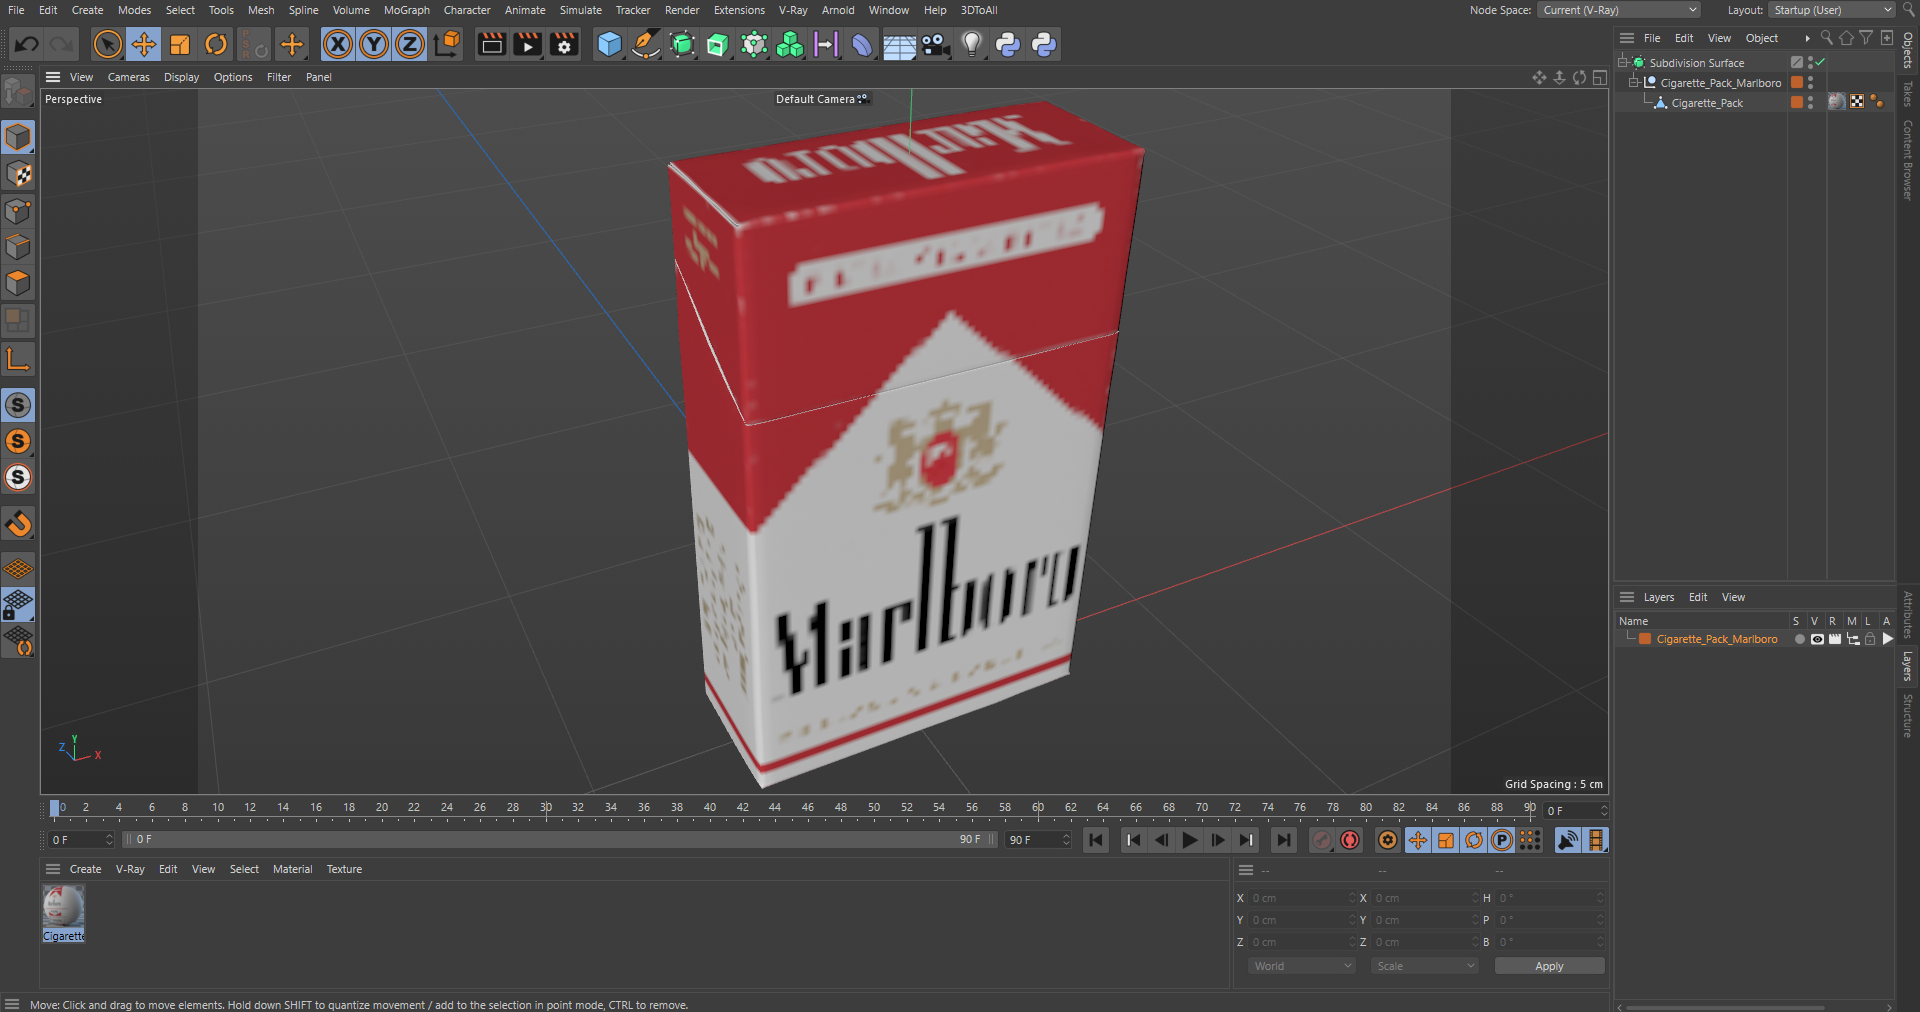Screen dimensions: 1920x1012
Task: Collapse the Subdivision Surface tree node
Action: 1623,62
